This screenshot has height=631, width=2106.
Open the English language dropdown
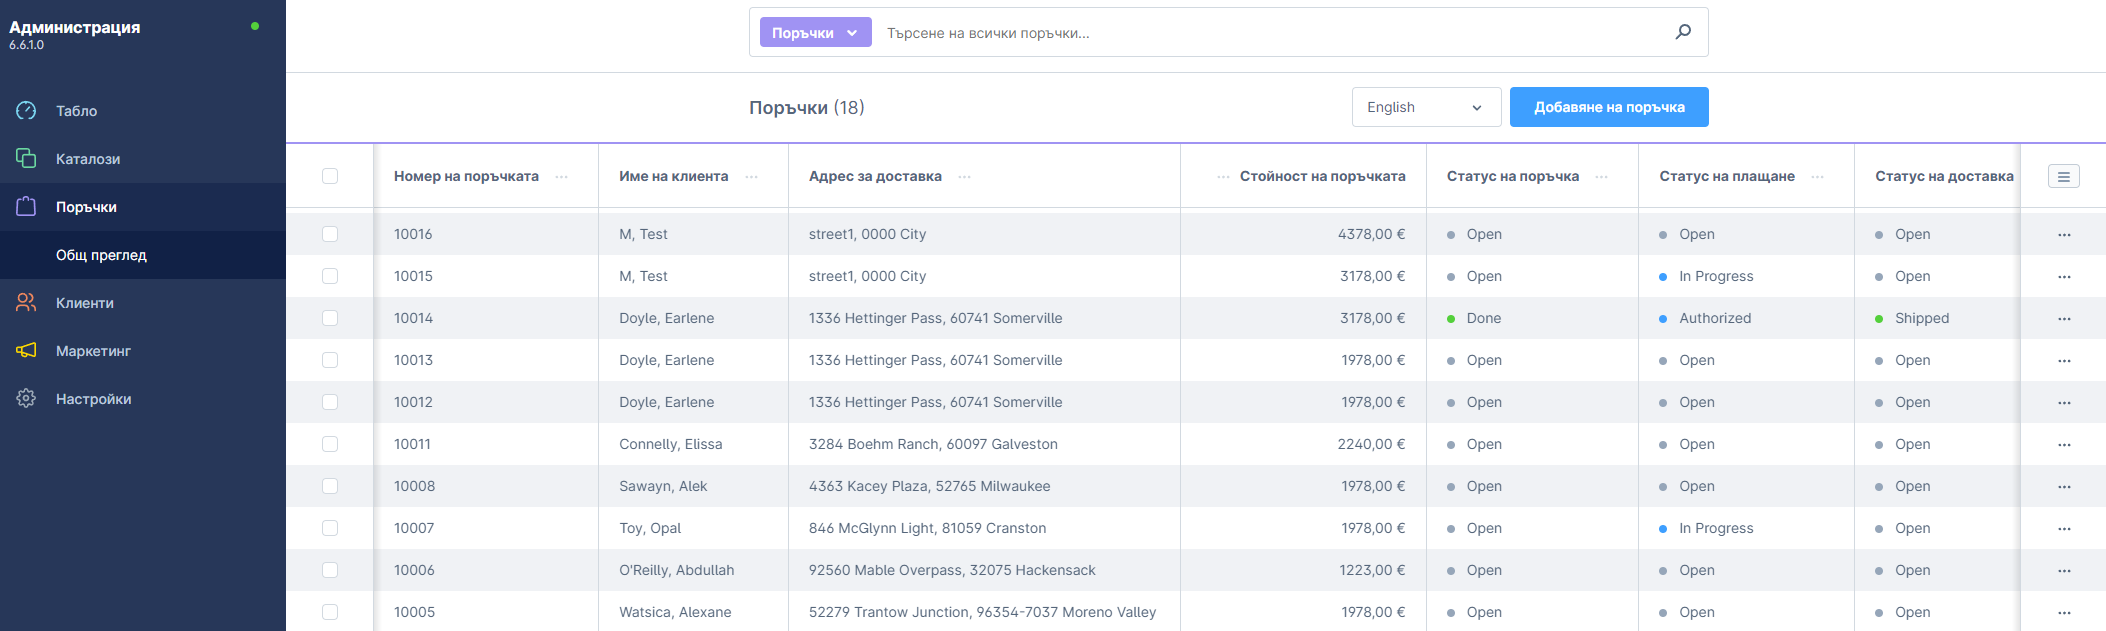click(1425, 107)
